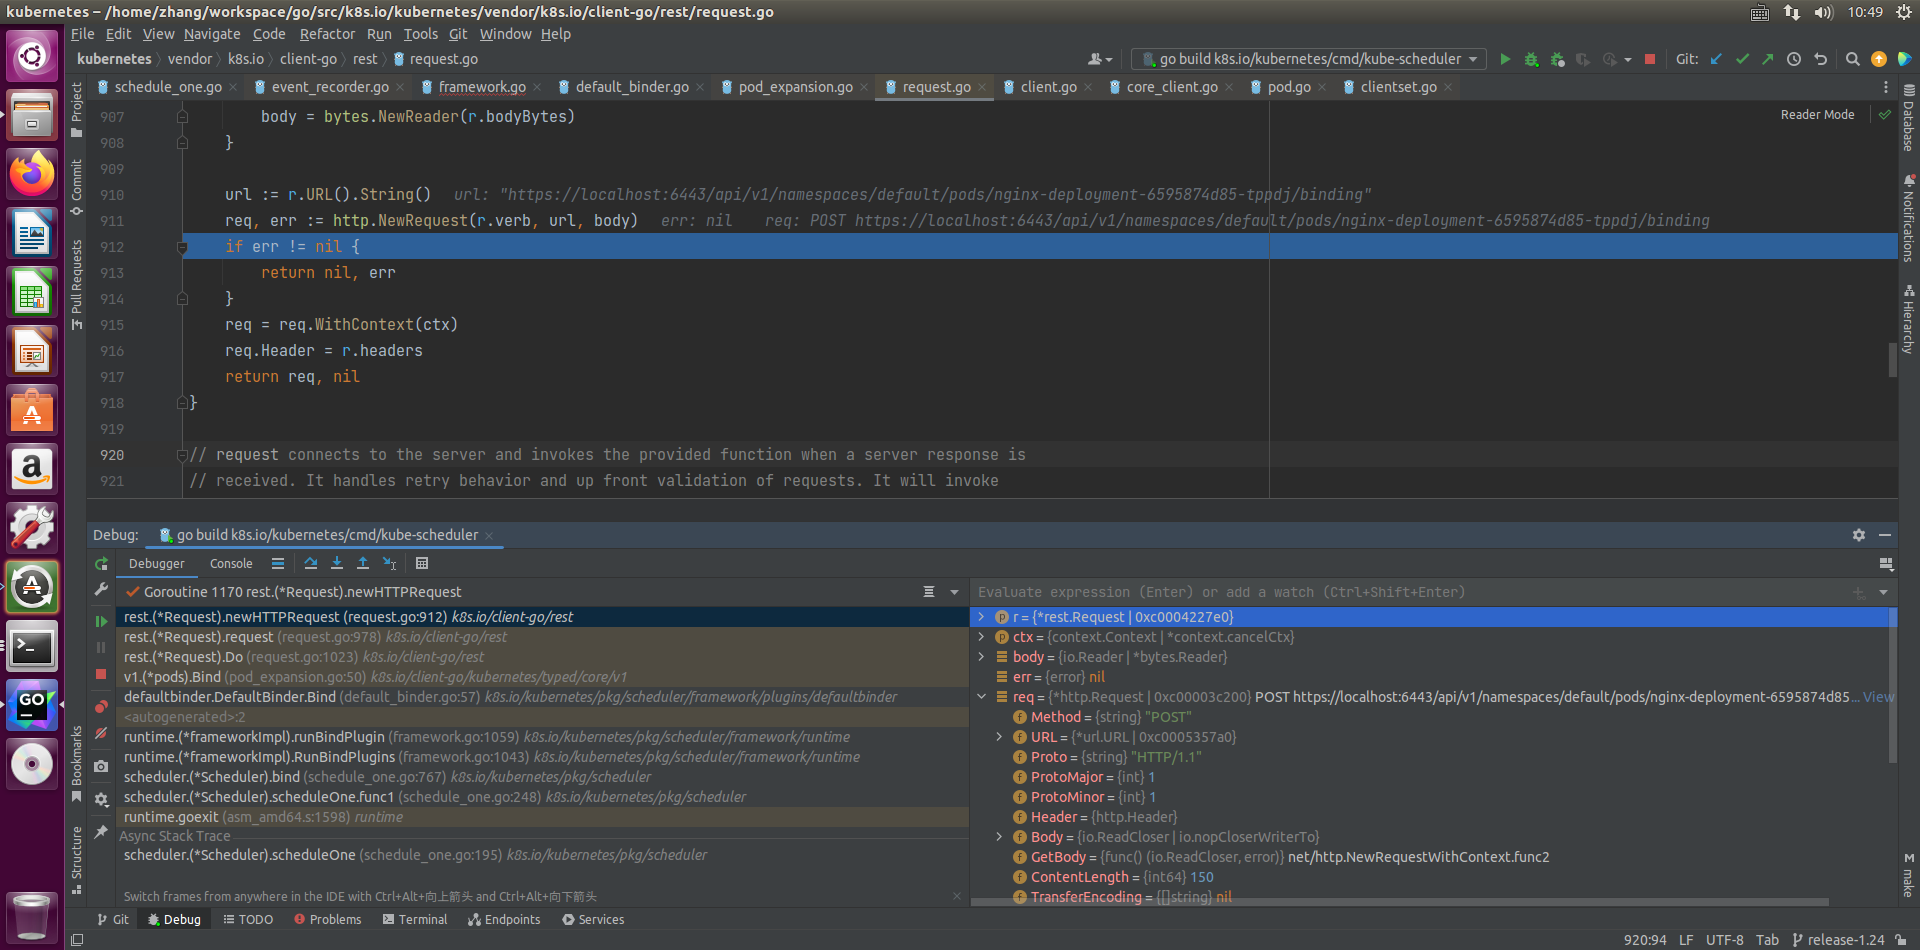Screen dimensions: 1920x950
Task: Click the Git Update Project arrow
Action: tap(1716, 59)
